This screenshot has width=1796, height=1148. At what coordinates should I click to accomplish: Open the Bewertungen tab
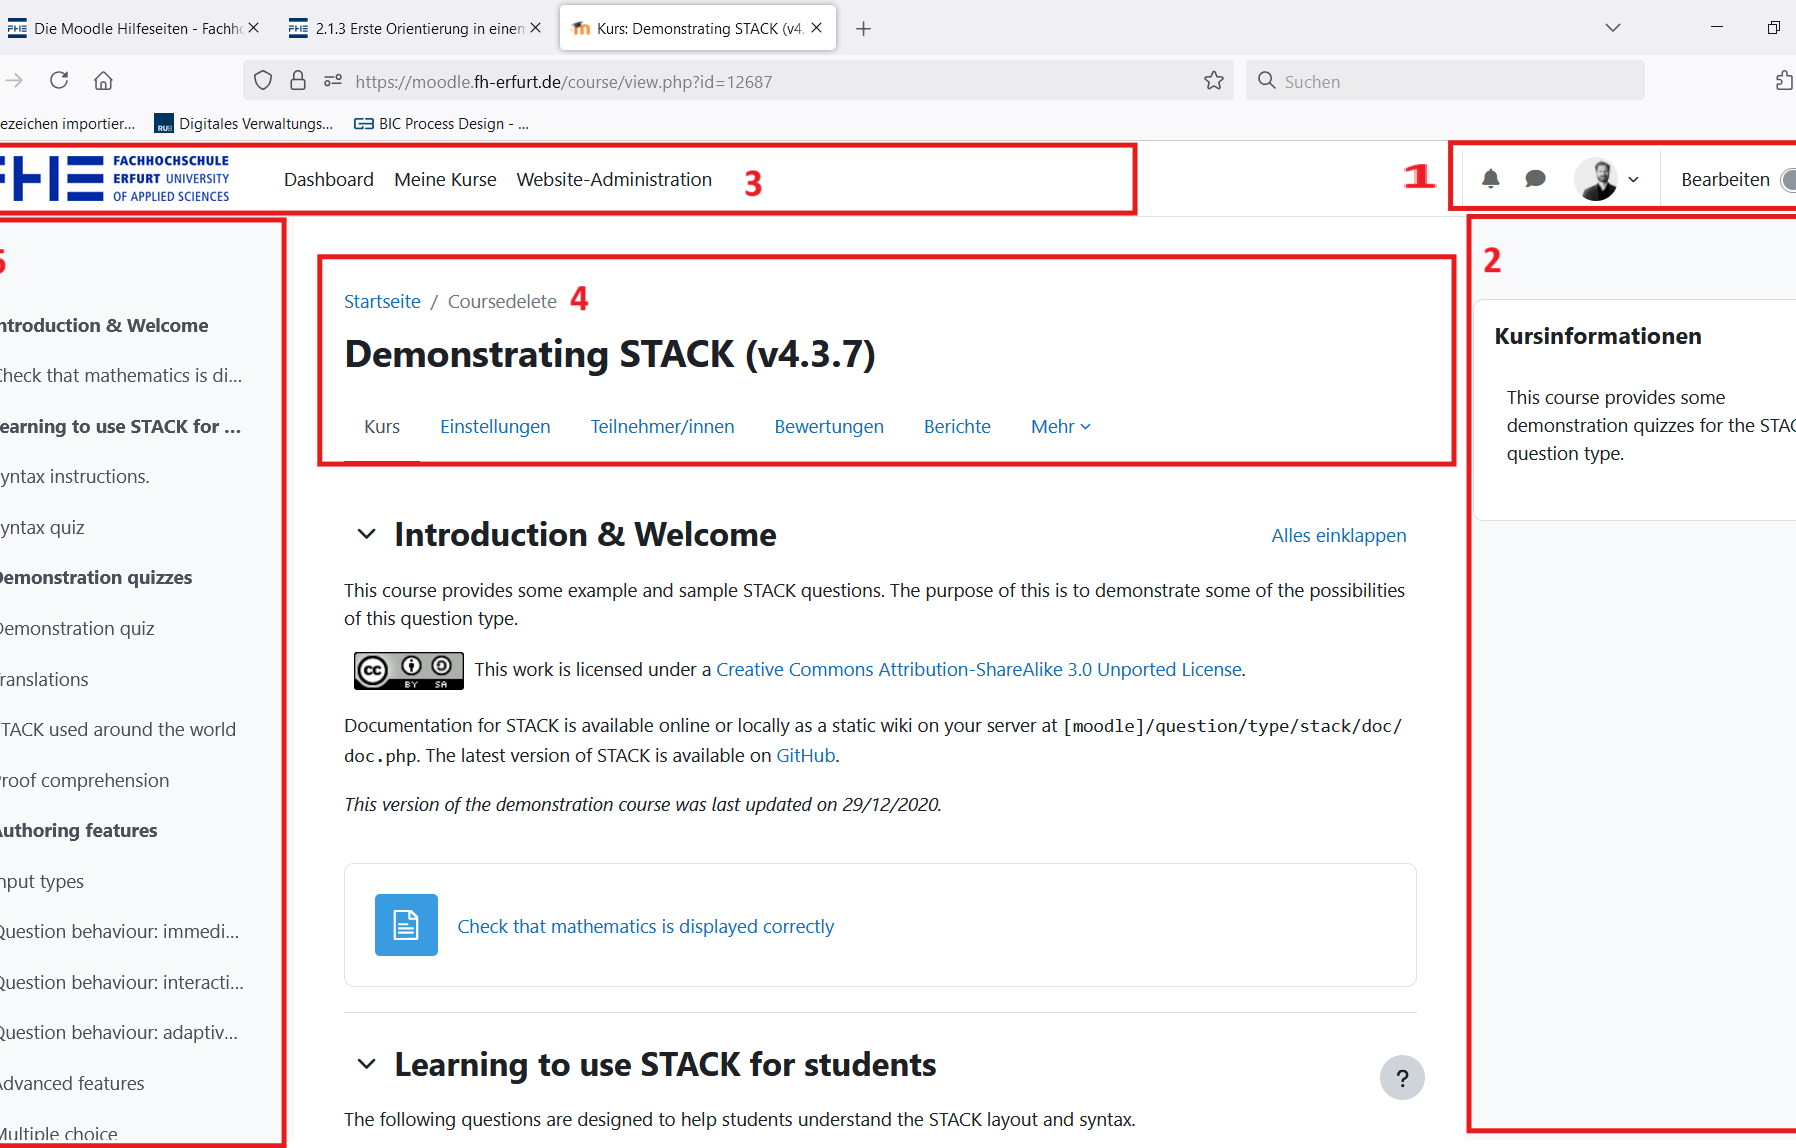click(x=828, y=427)
